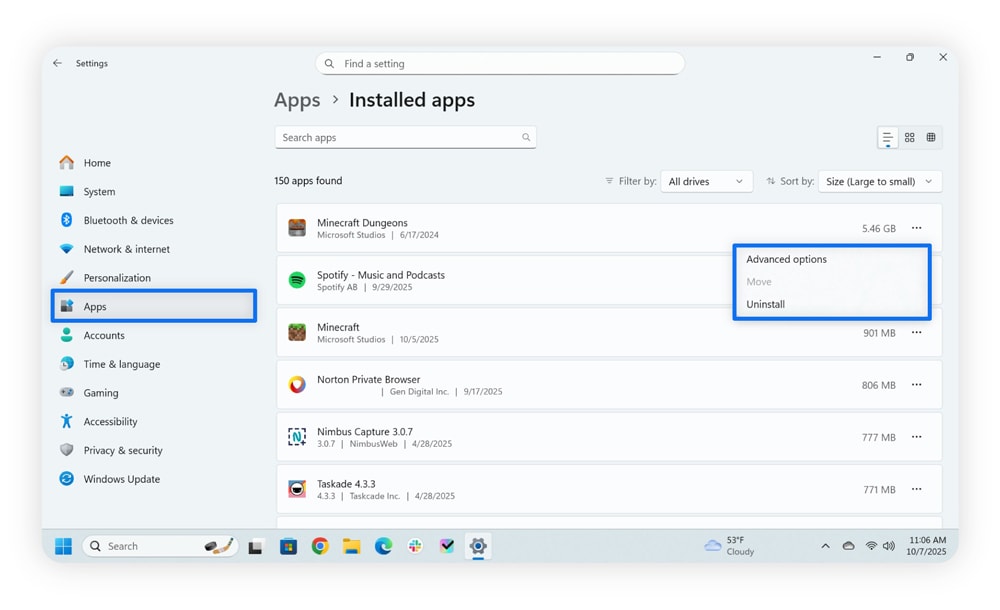Click the Spotify app icon in the list
The image size is (1000, 610).
click(x=296, y=281)
